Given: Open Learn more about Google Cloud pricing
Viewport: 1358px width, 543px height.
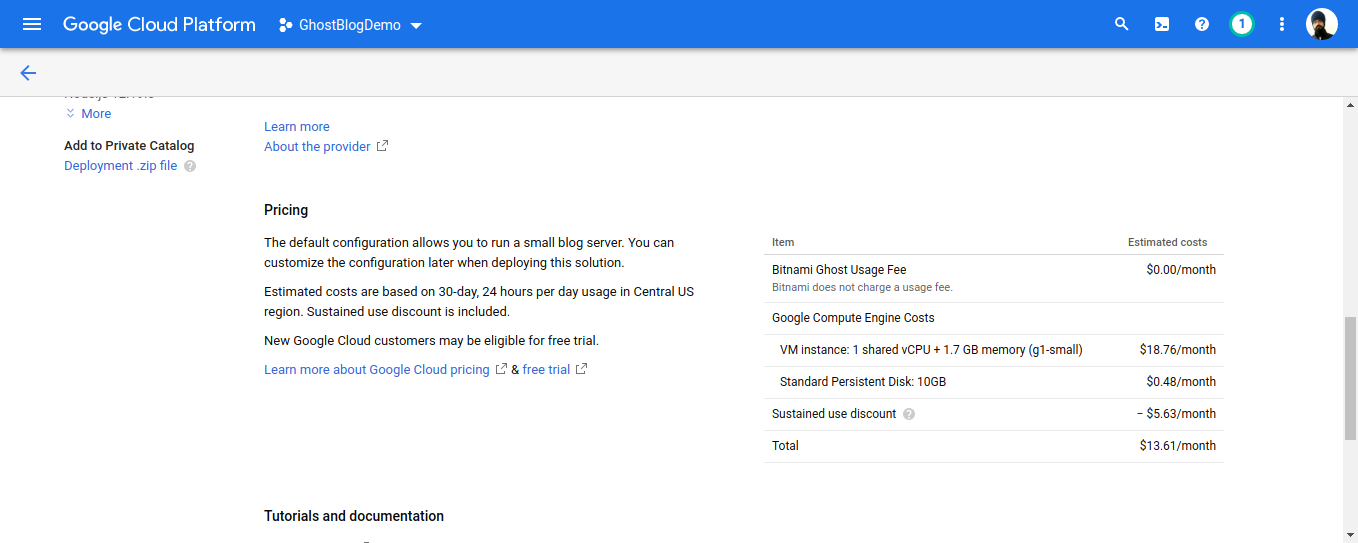Looking at the screenshot, I should [377, 370].
